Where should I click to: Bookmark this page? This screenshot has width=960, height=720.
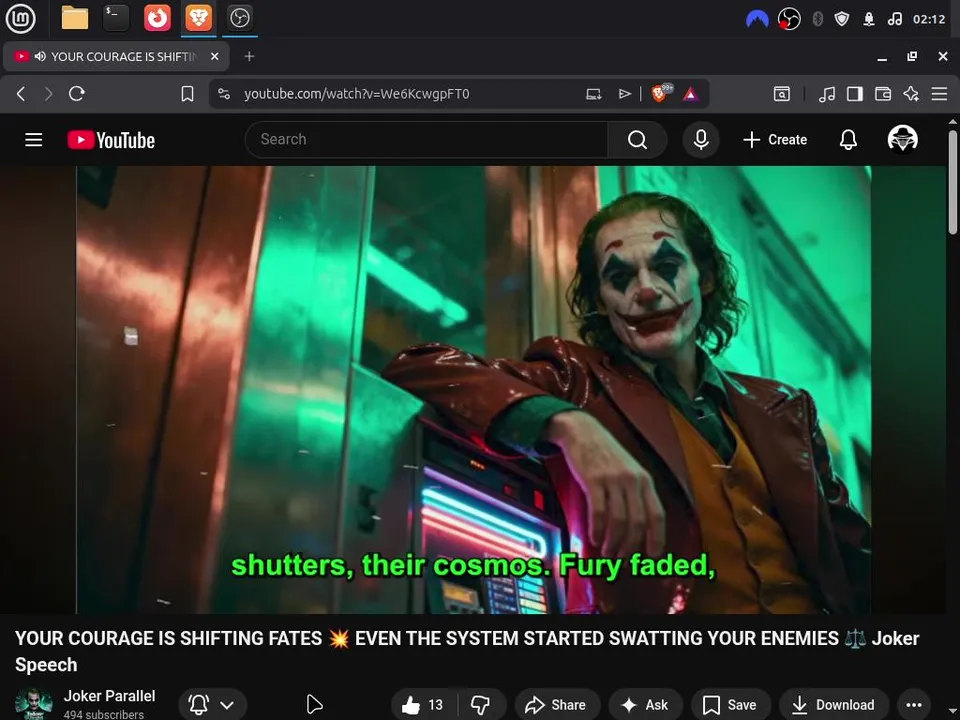tap(187, 94)
